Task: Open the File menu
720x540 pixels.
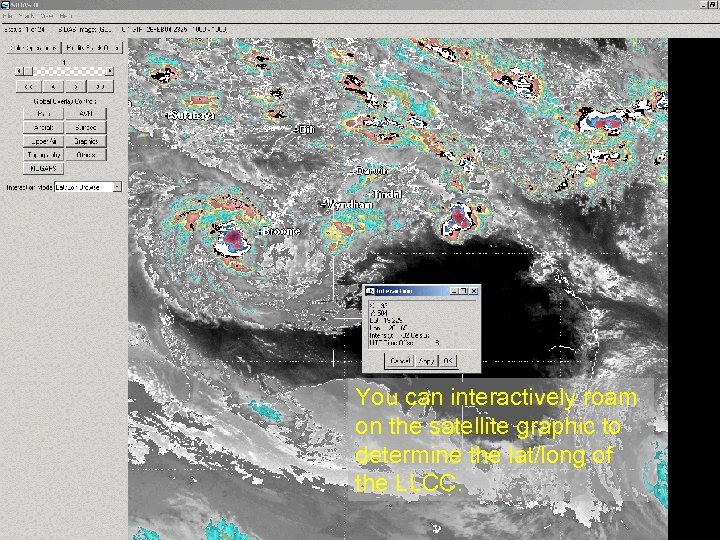Action: pyautogui.click(x=8, y=16)
